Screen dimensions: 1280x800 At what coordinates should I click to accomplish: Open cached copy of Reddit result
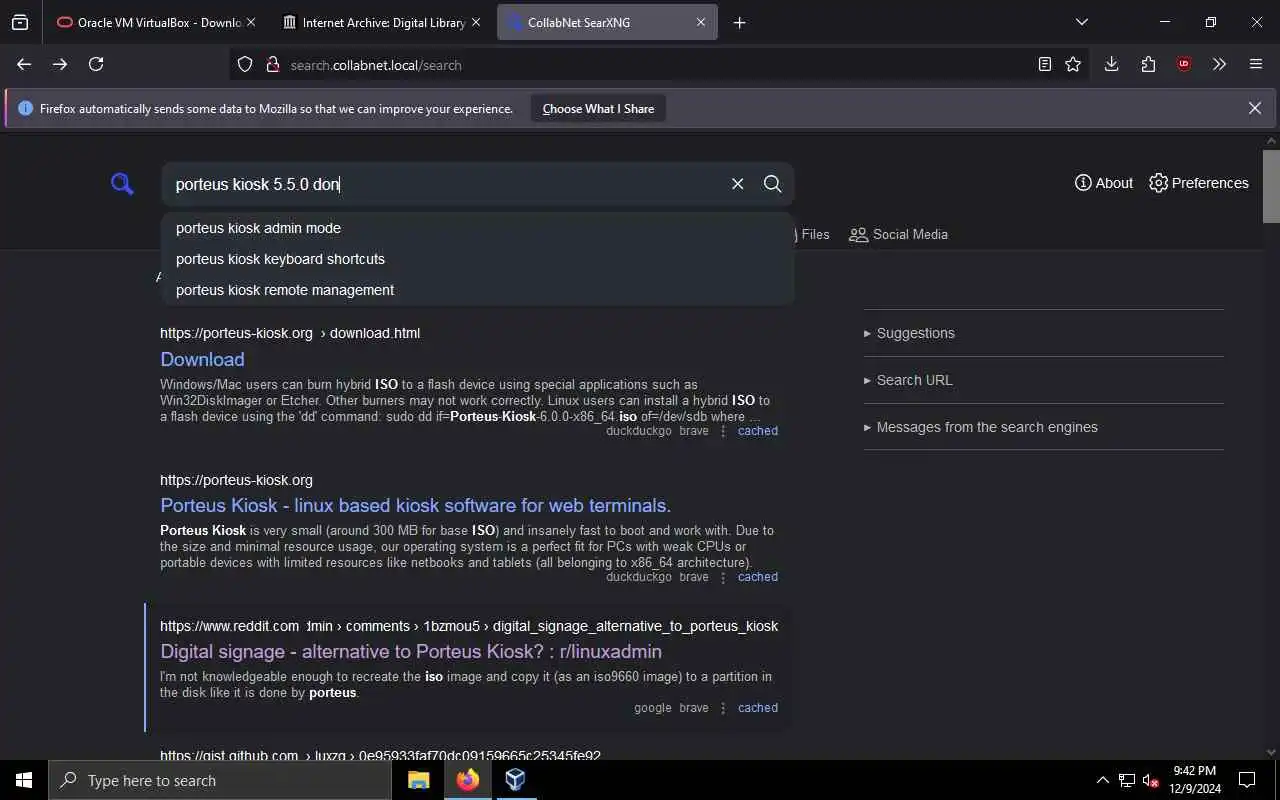758,708
